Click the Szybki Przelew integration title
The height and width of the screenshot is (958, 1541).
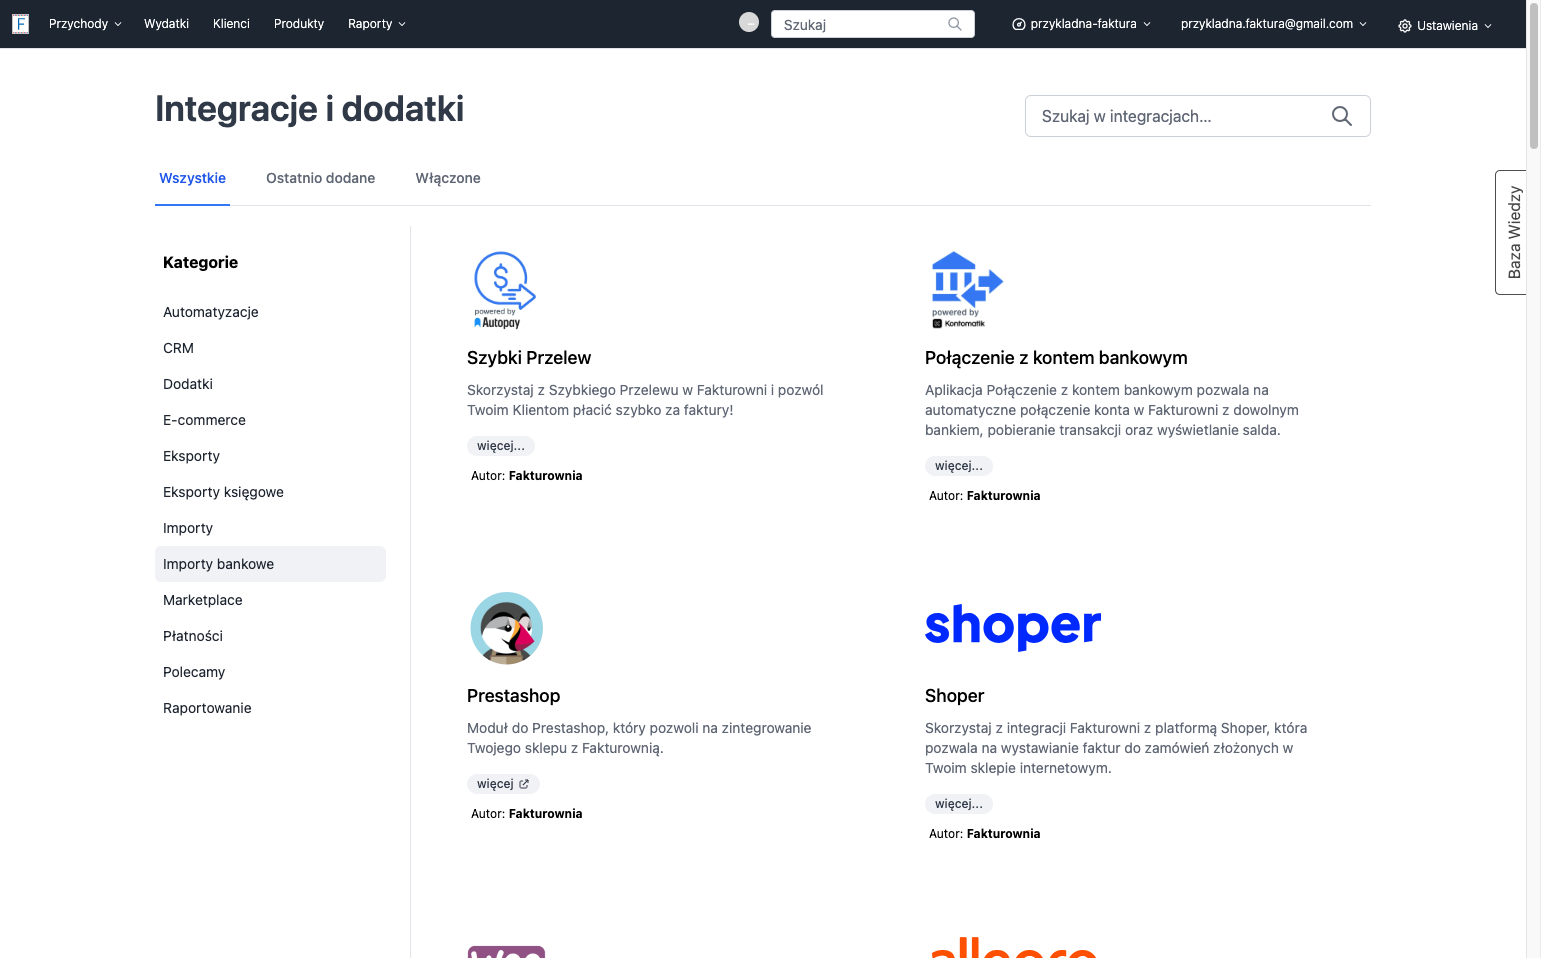[529, 358]
